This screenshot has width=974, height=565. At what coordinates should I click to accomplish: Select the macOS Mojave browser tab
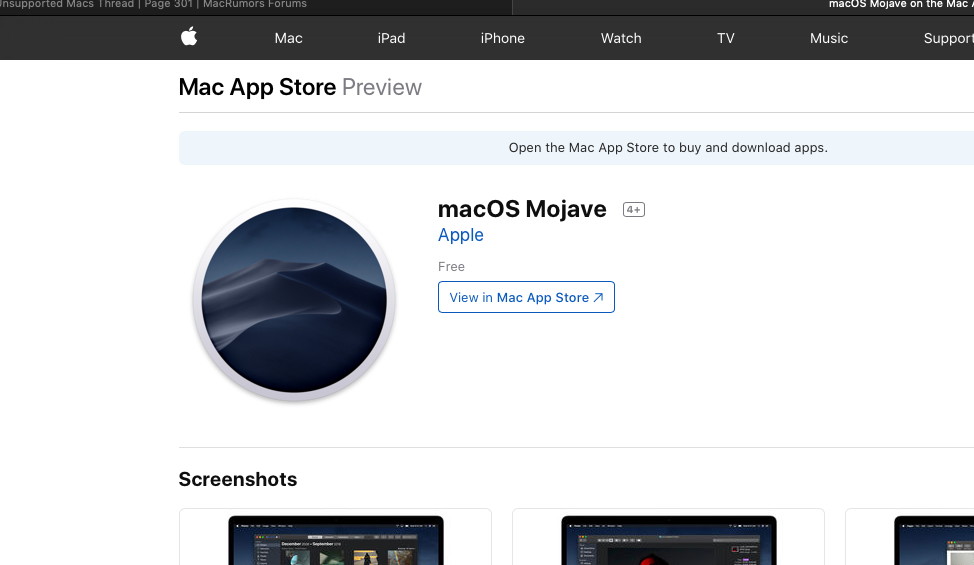(x=744, y=7)
